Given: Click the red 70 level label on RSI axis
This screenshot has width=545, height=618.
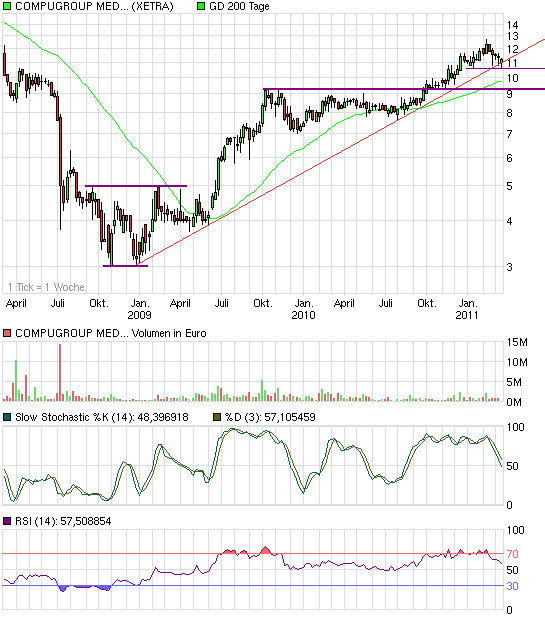Looking at the screenshot, I should [x=512, y=554].
